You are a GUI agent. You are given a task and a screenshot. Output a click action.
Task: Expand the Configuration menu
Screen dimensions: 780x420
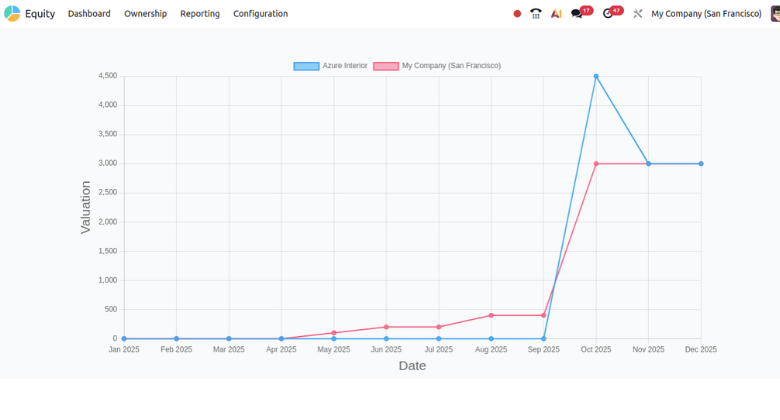pos(260,14)
